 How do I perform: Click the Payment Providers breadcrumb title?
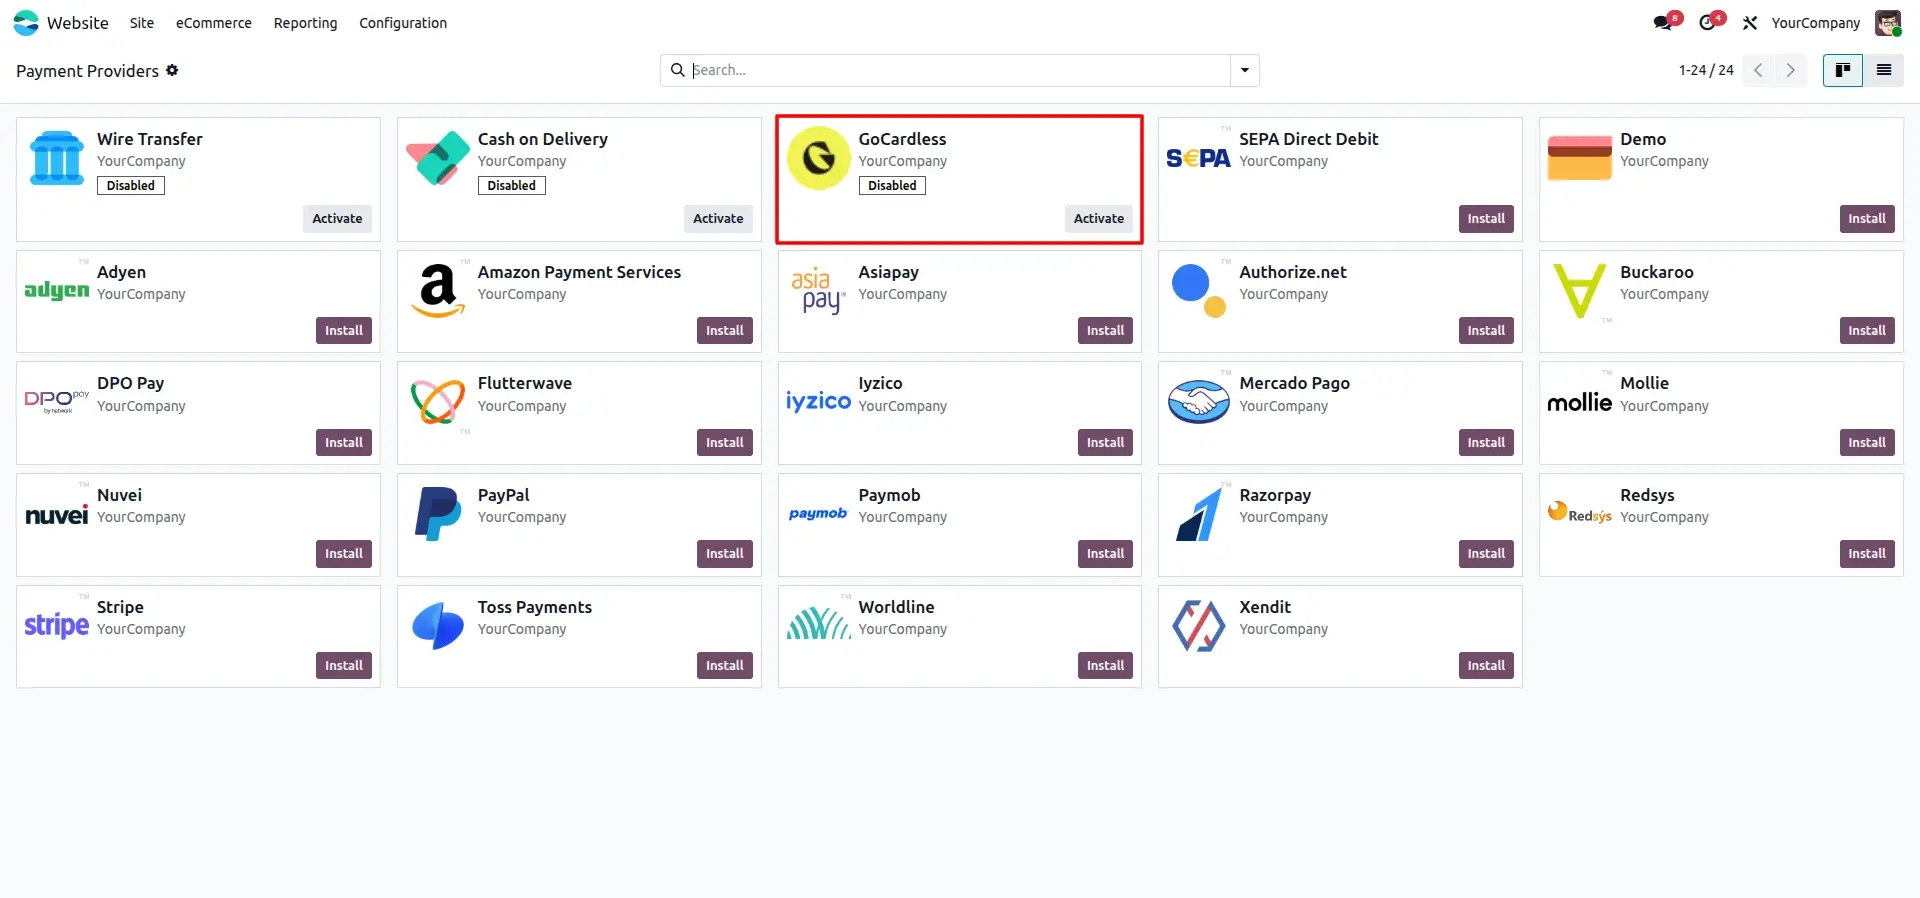[87, 71]
